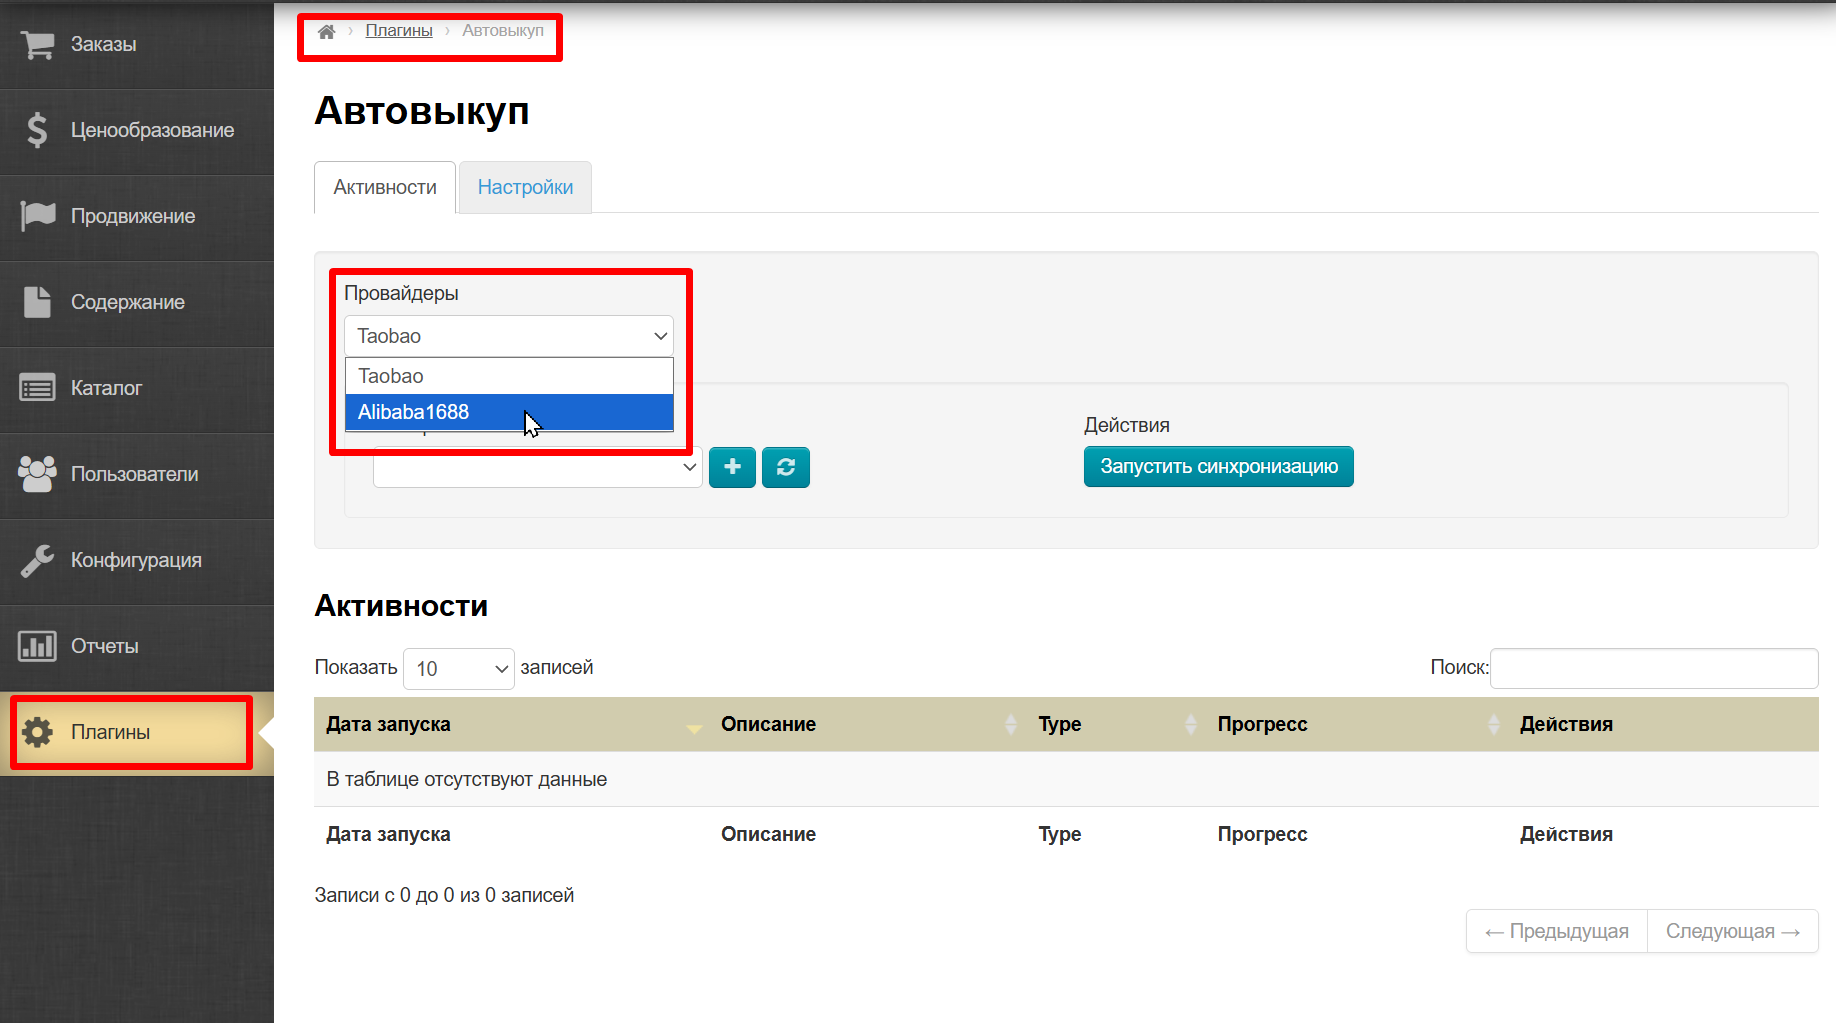This screenshot has width=1836, height=1023.
Task: Click into the Поиск search field
Action: [x=1653, y=668]
